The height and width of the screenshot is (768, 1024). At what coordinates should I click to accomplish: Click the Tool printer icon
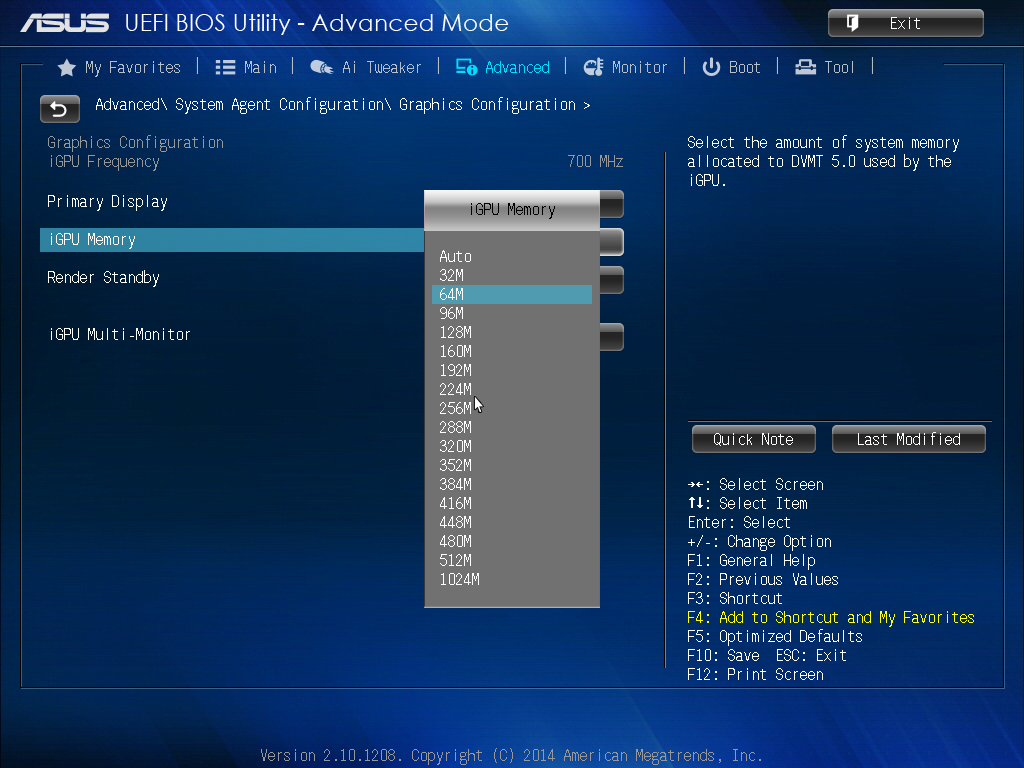tap(805, 67)
